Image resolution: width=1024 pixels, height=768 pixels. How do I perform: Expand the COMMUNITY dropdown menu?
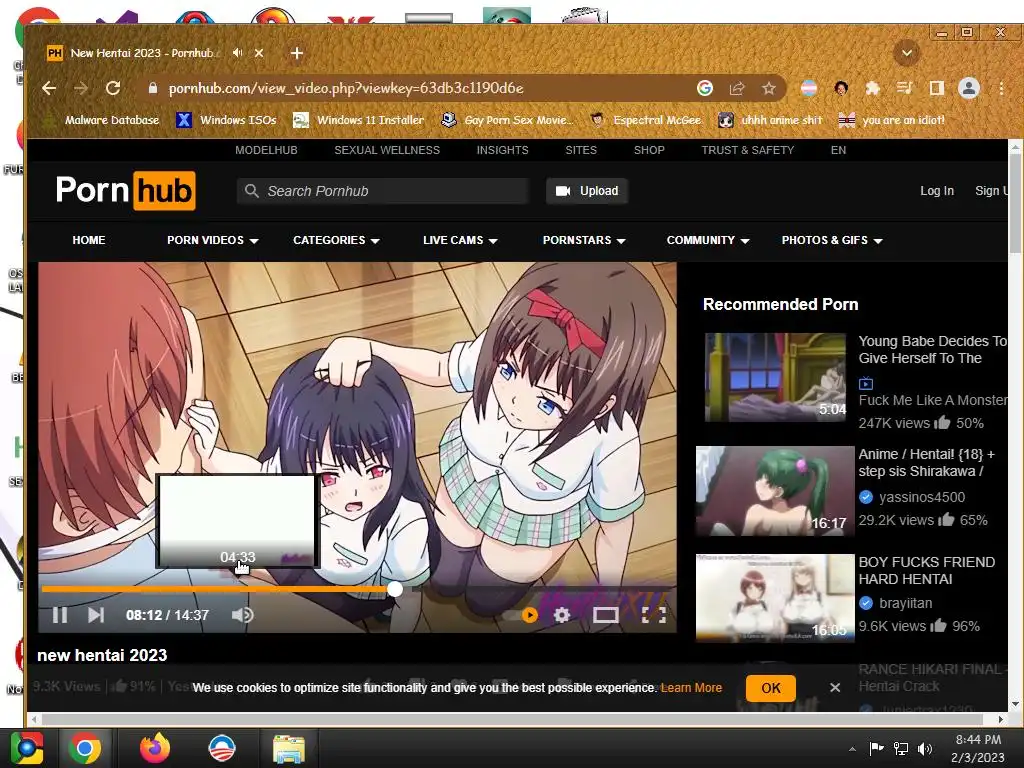(x=708, y=240)
